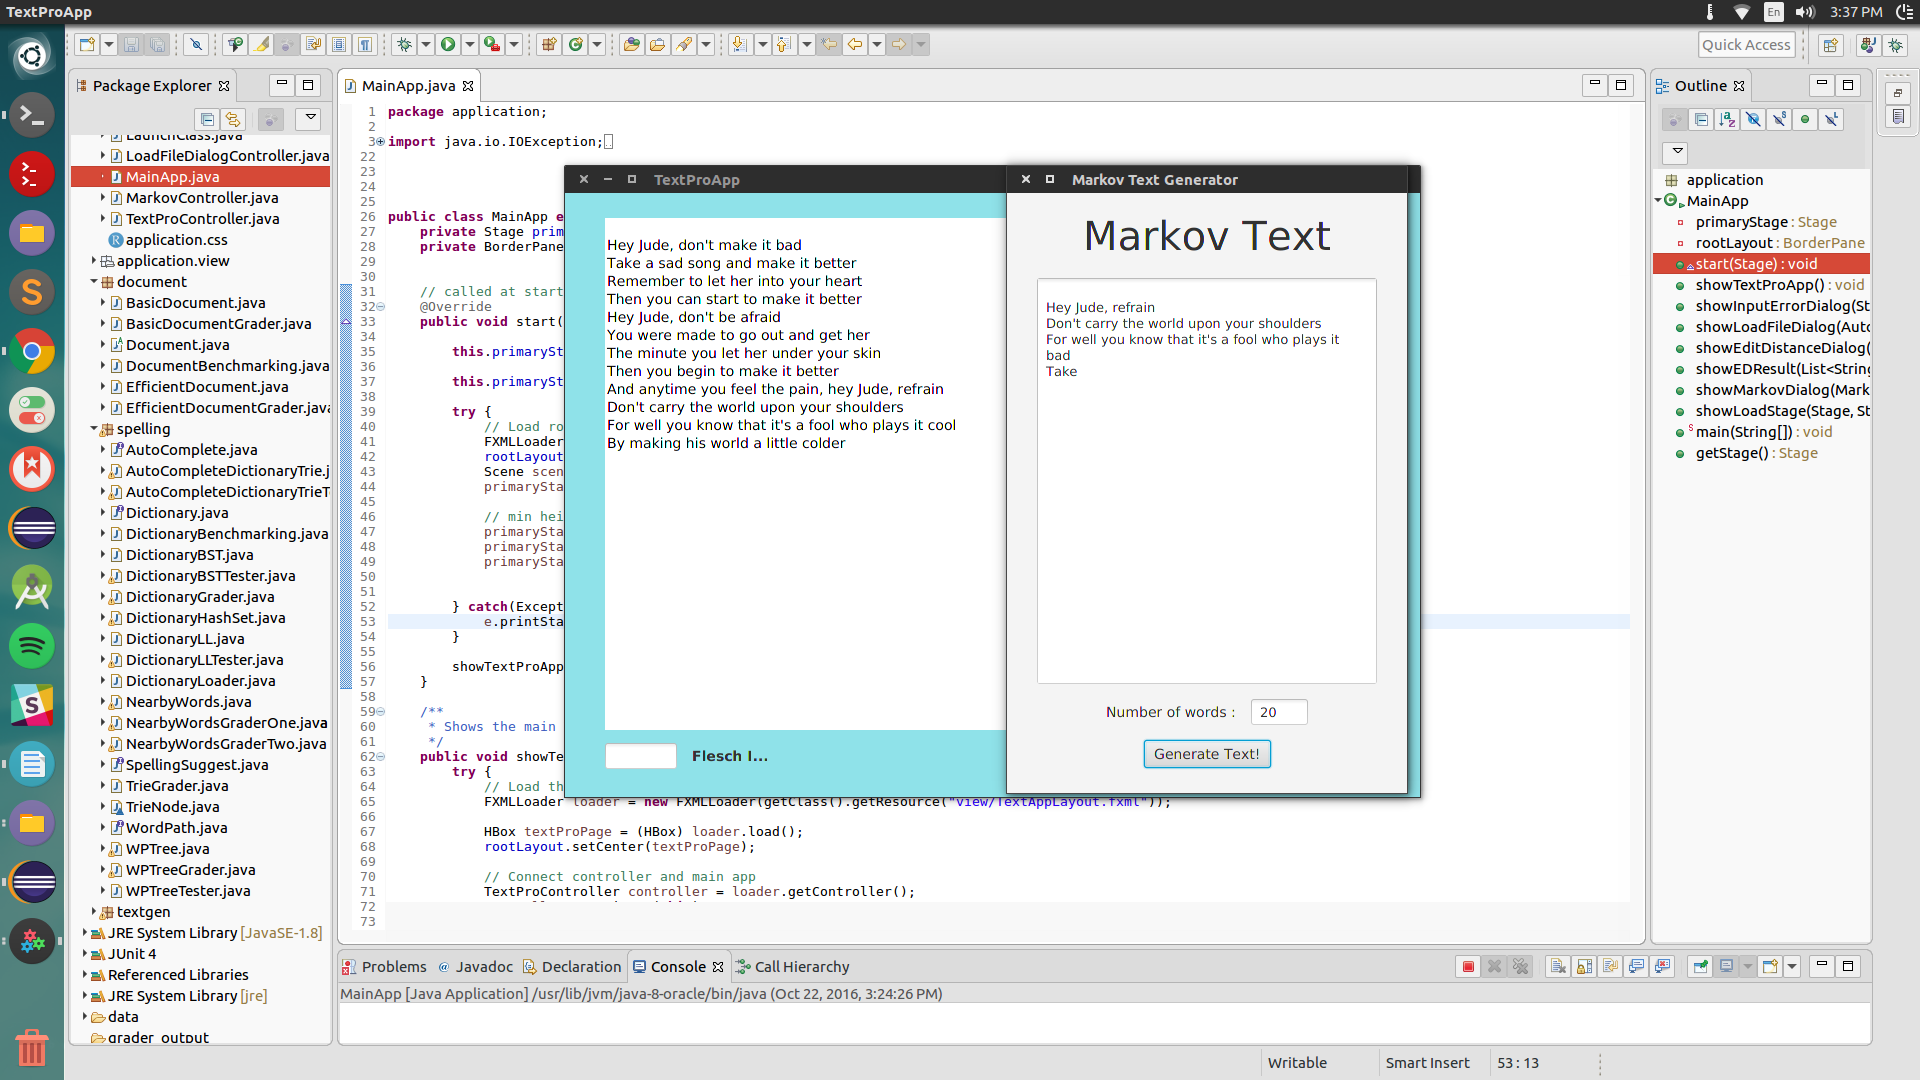
Task: Expand the textgen package
Action: (94, 911)
